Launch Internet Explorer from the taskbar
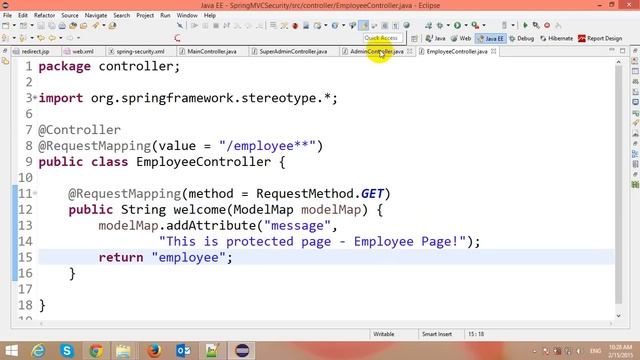Viewport: 640px width, 360px height. (x=39, y=351)
